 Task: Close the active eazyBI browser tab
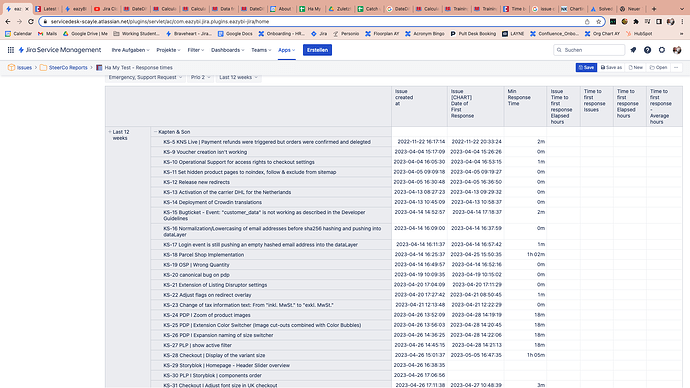(27, 9)
